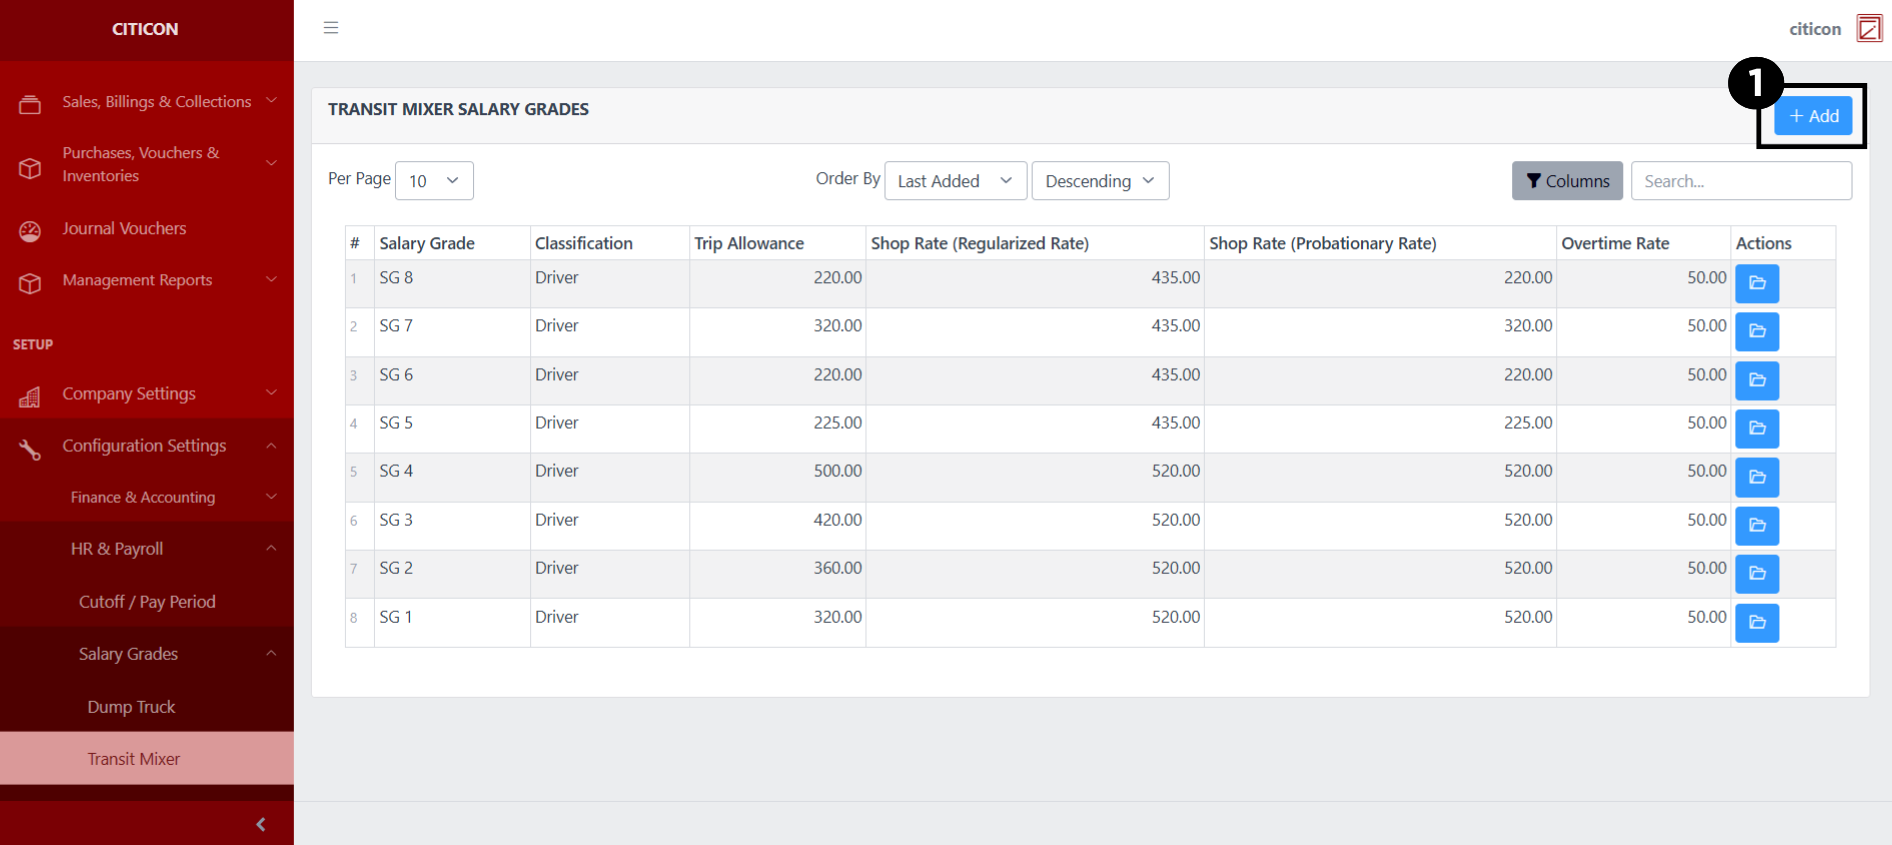The height and width of the screenshot is (845, 1892).
Task: Open the citicon user profile icon
Action: (x=1869, y=28)
